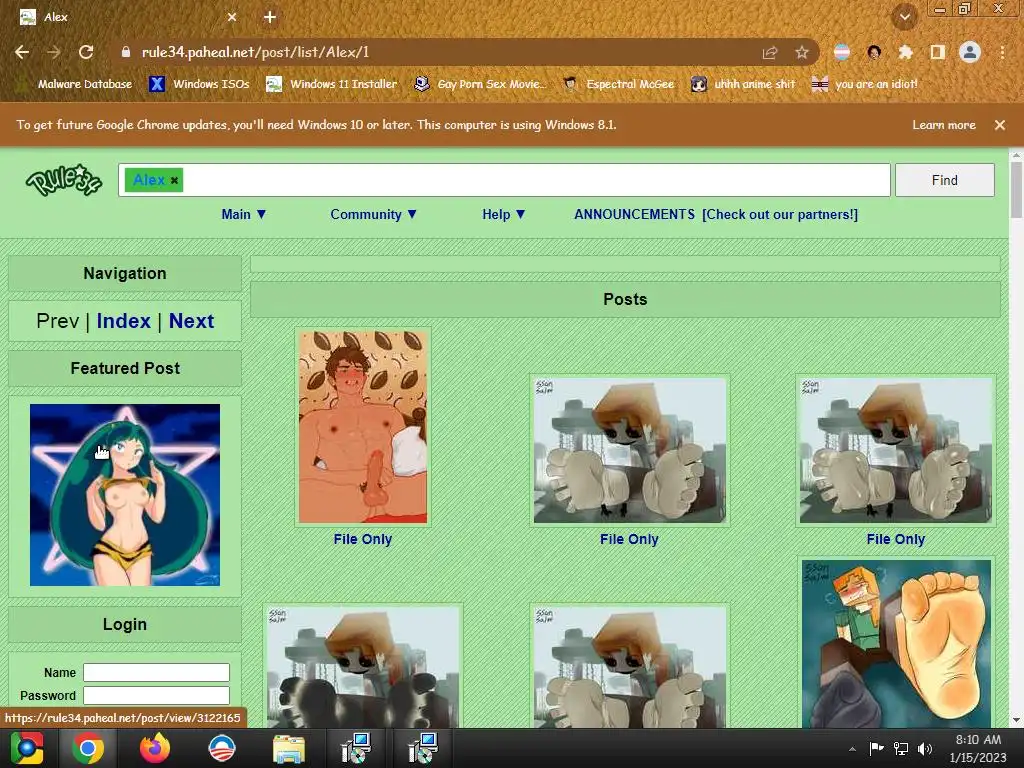Viewport: 1024px width, 768px height.
Task: Open the Chrome profile avatar
Action: click(970, 52)
